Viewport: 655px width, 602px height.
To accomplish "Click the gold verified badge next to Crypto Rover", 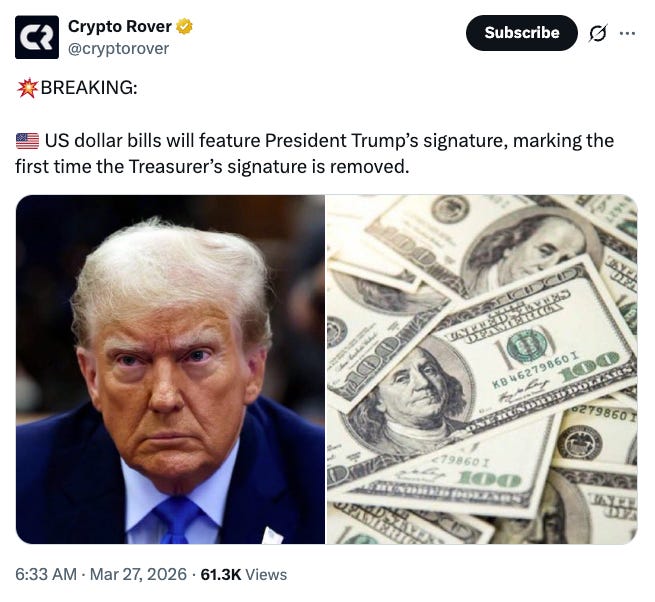I will pos(184,26).
